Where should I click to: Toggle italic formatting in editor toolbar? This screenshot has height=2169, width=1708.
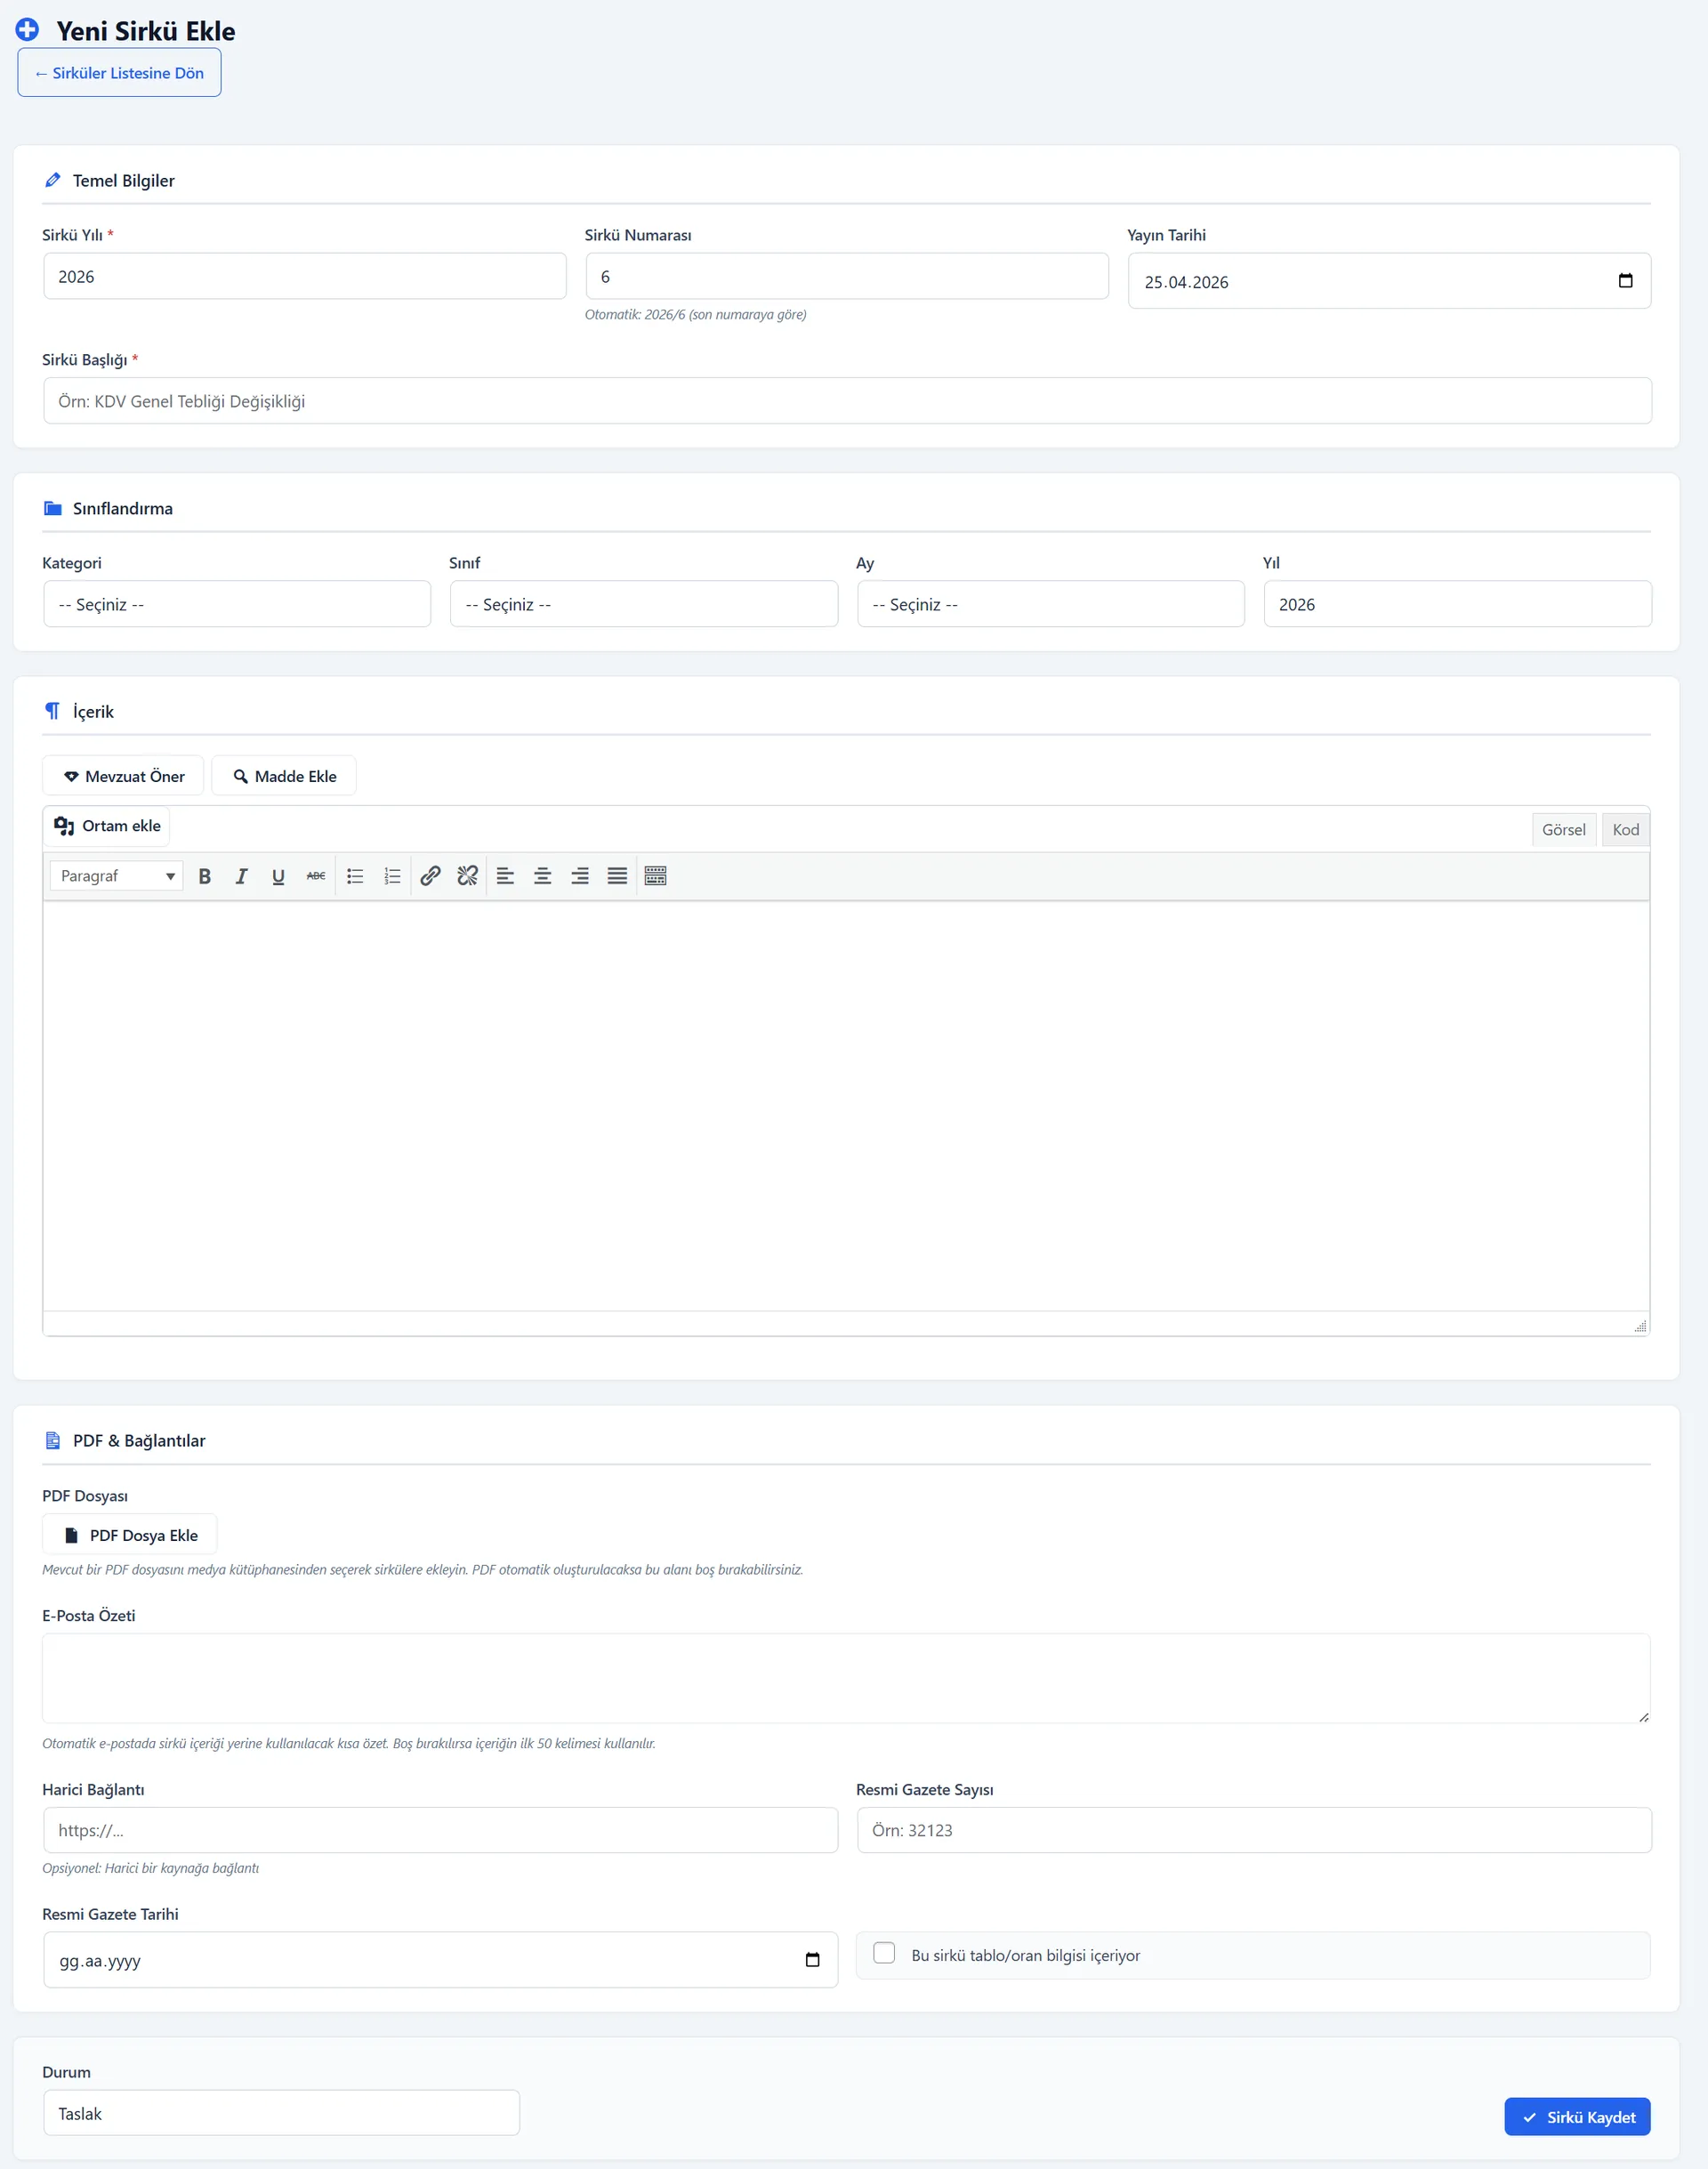[241, 876]
